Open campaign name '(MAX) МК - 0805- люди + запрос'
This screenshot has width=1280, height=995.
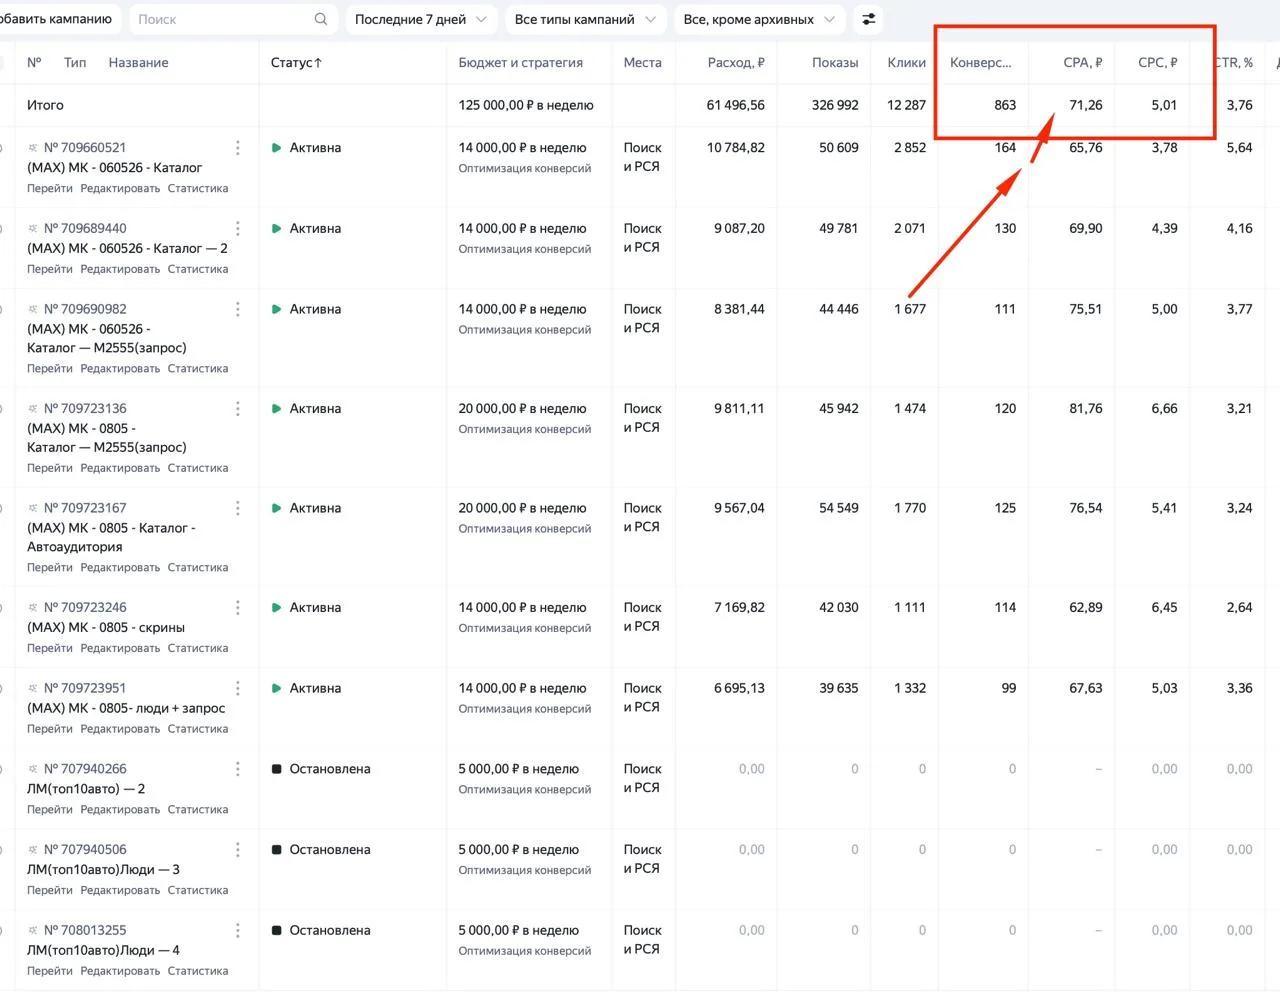pyautogui.click(x=126, y=709)
